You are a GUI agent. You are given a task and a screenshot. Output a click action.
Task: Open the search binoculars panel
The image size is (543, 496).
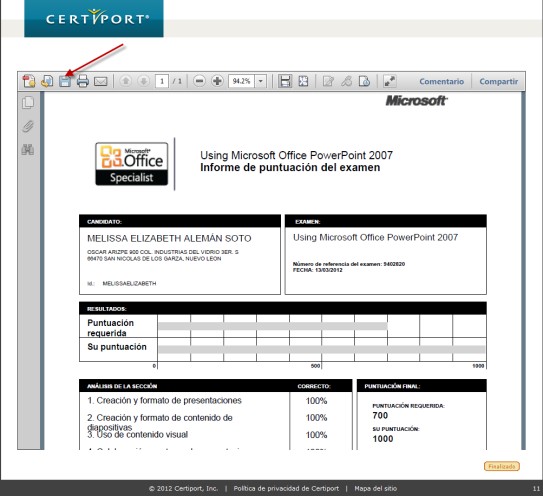[x=28, y=150]
